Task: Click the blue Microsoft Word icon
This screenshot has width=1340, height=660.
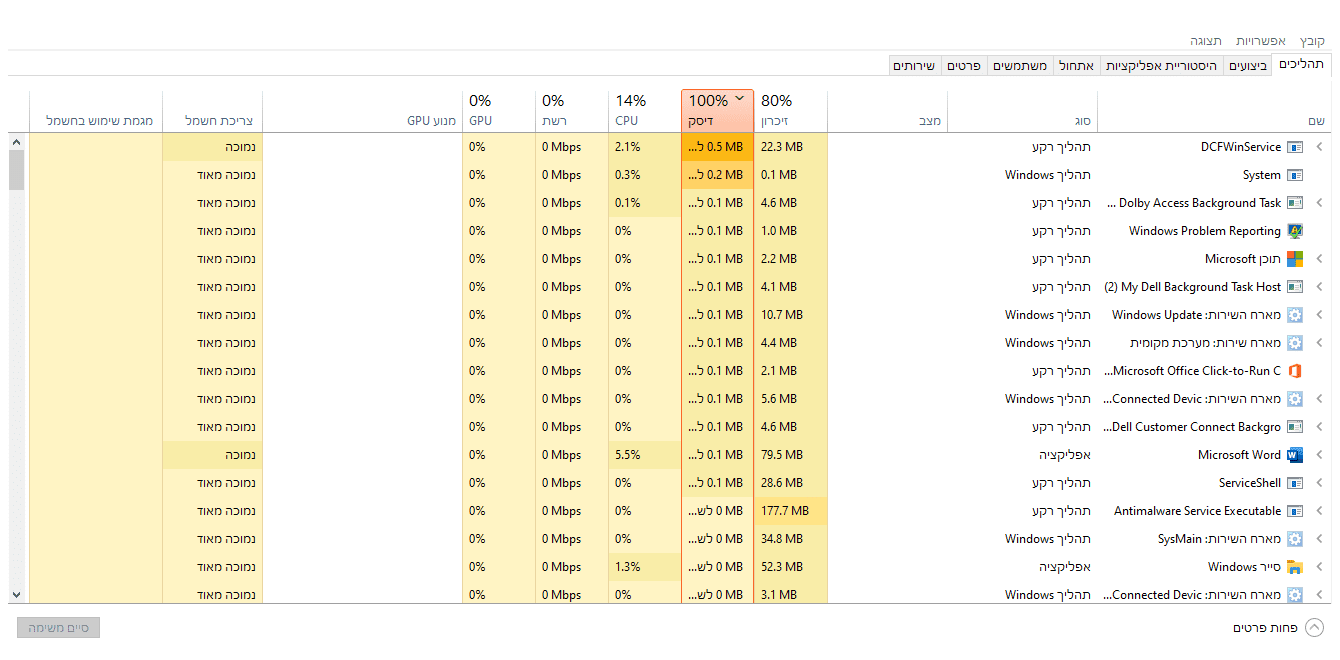Action: pyautogui.click(x=1295, y=455)
